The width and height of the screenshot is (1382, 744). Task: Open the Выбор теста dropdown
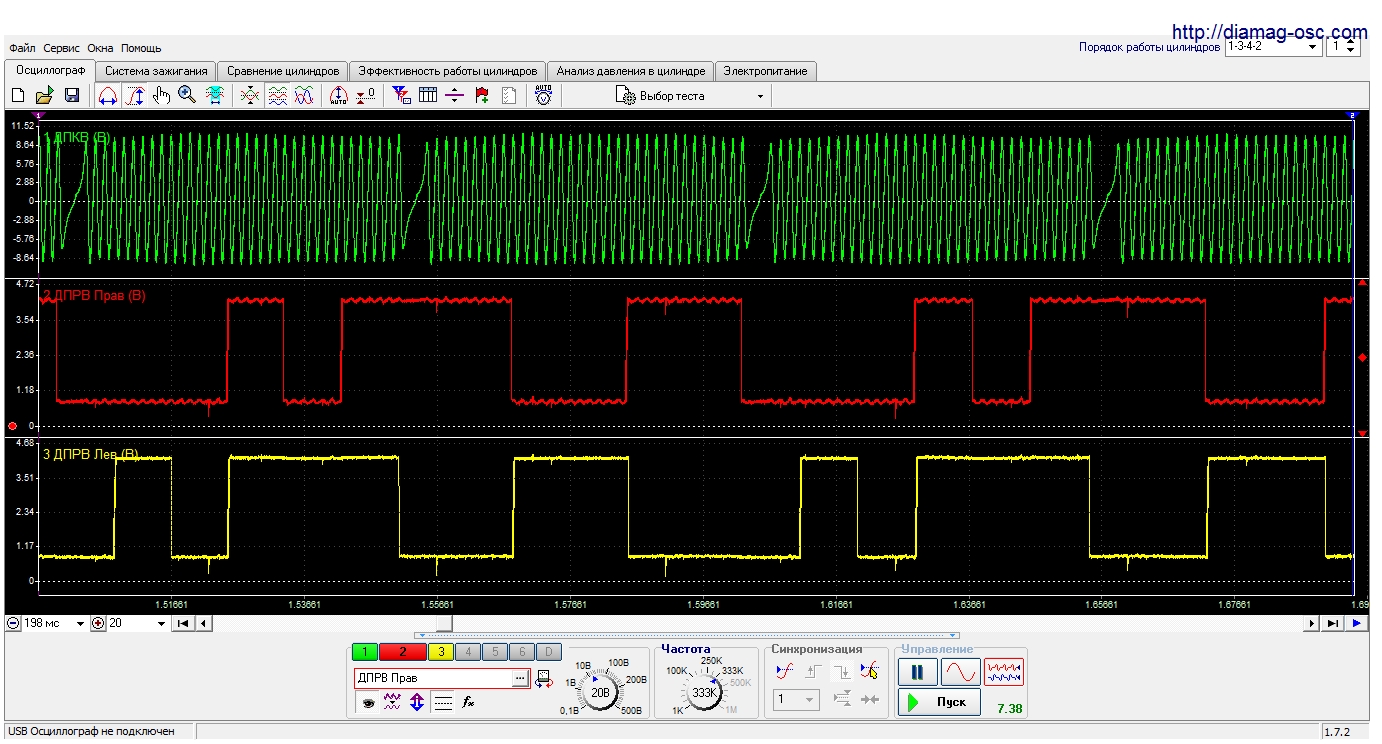point(690,96)
